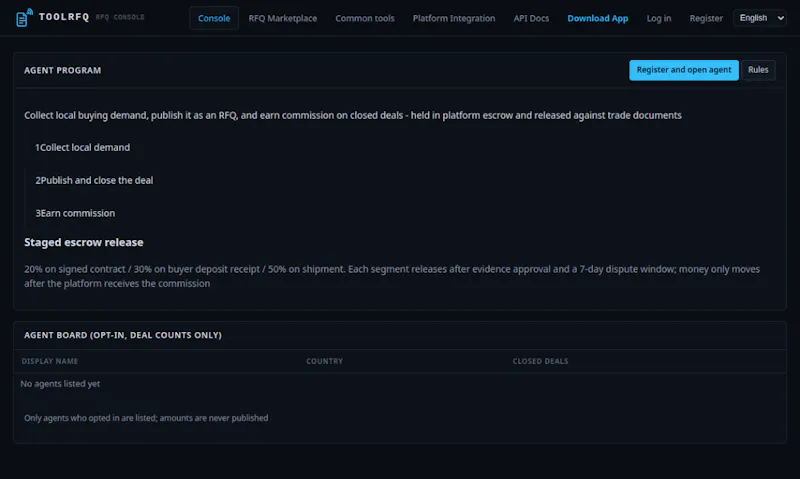Click step 1 Collect local demand

[82, 147]
